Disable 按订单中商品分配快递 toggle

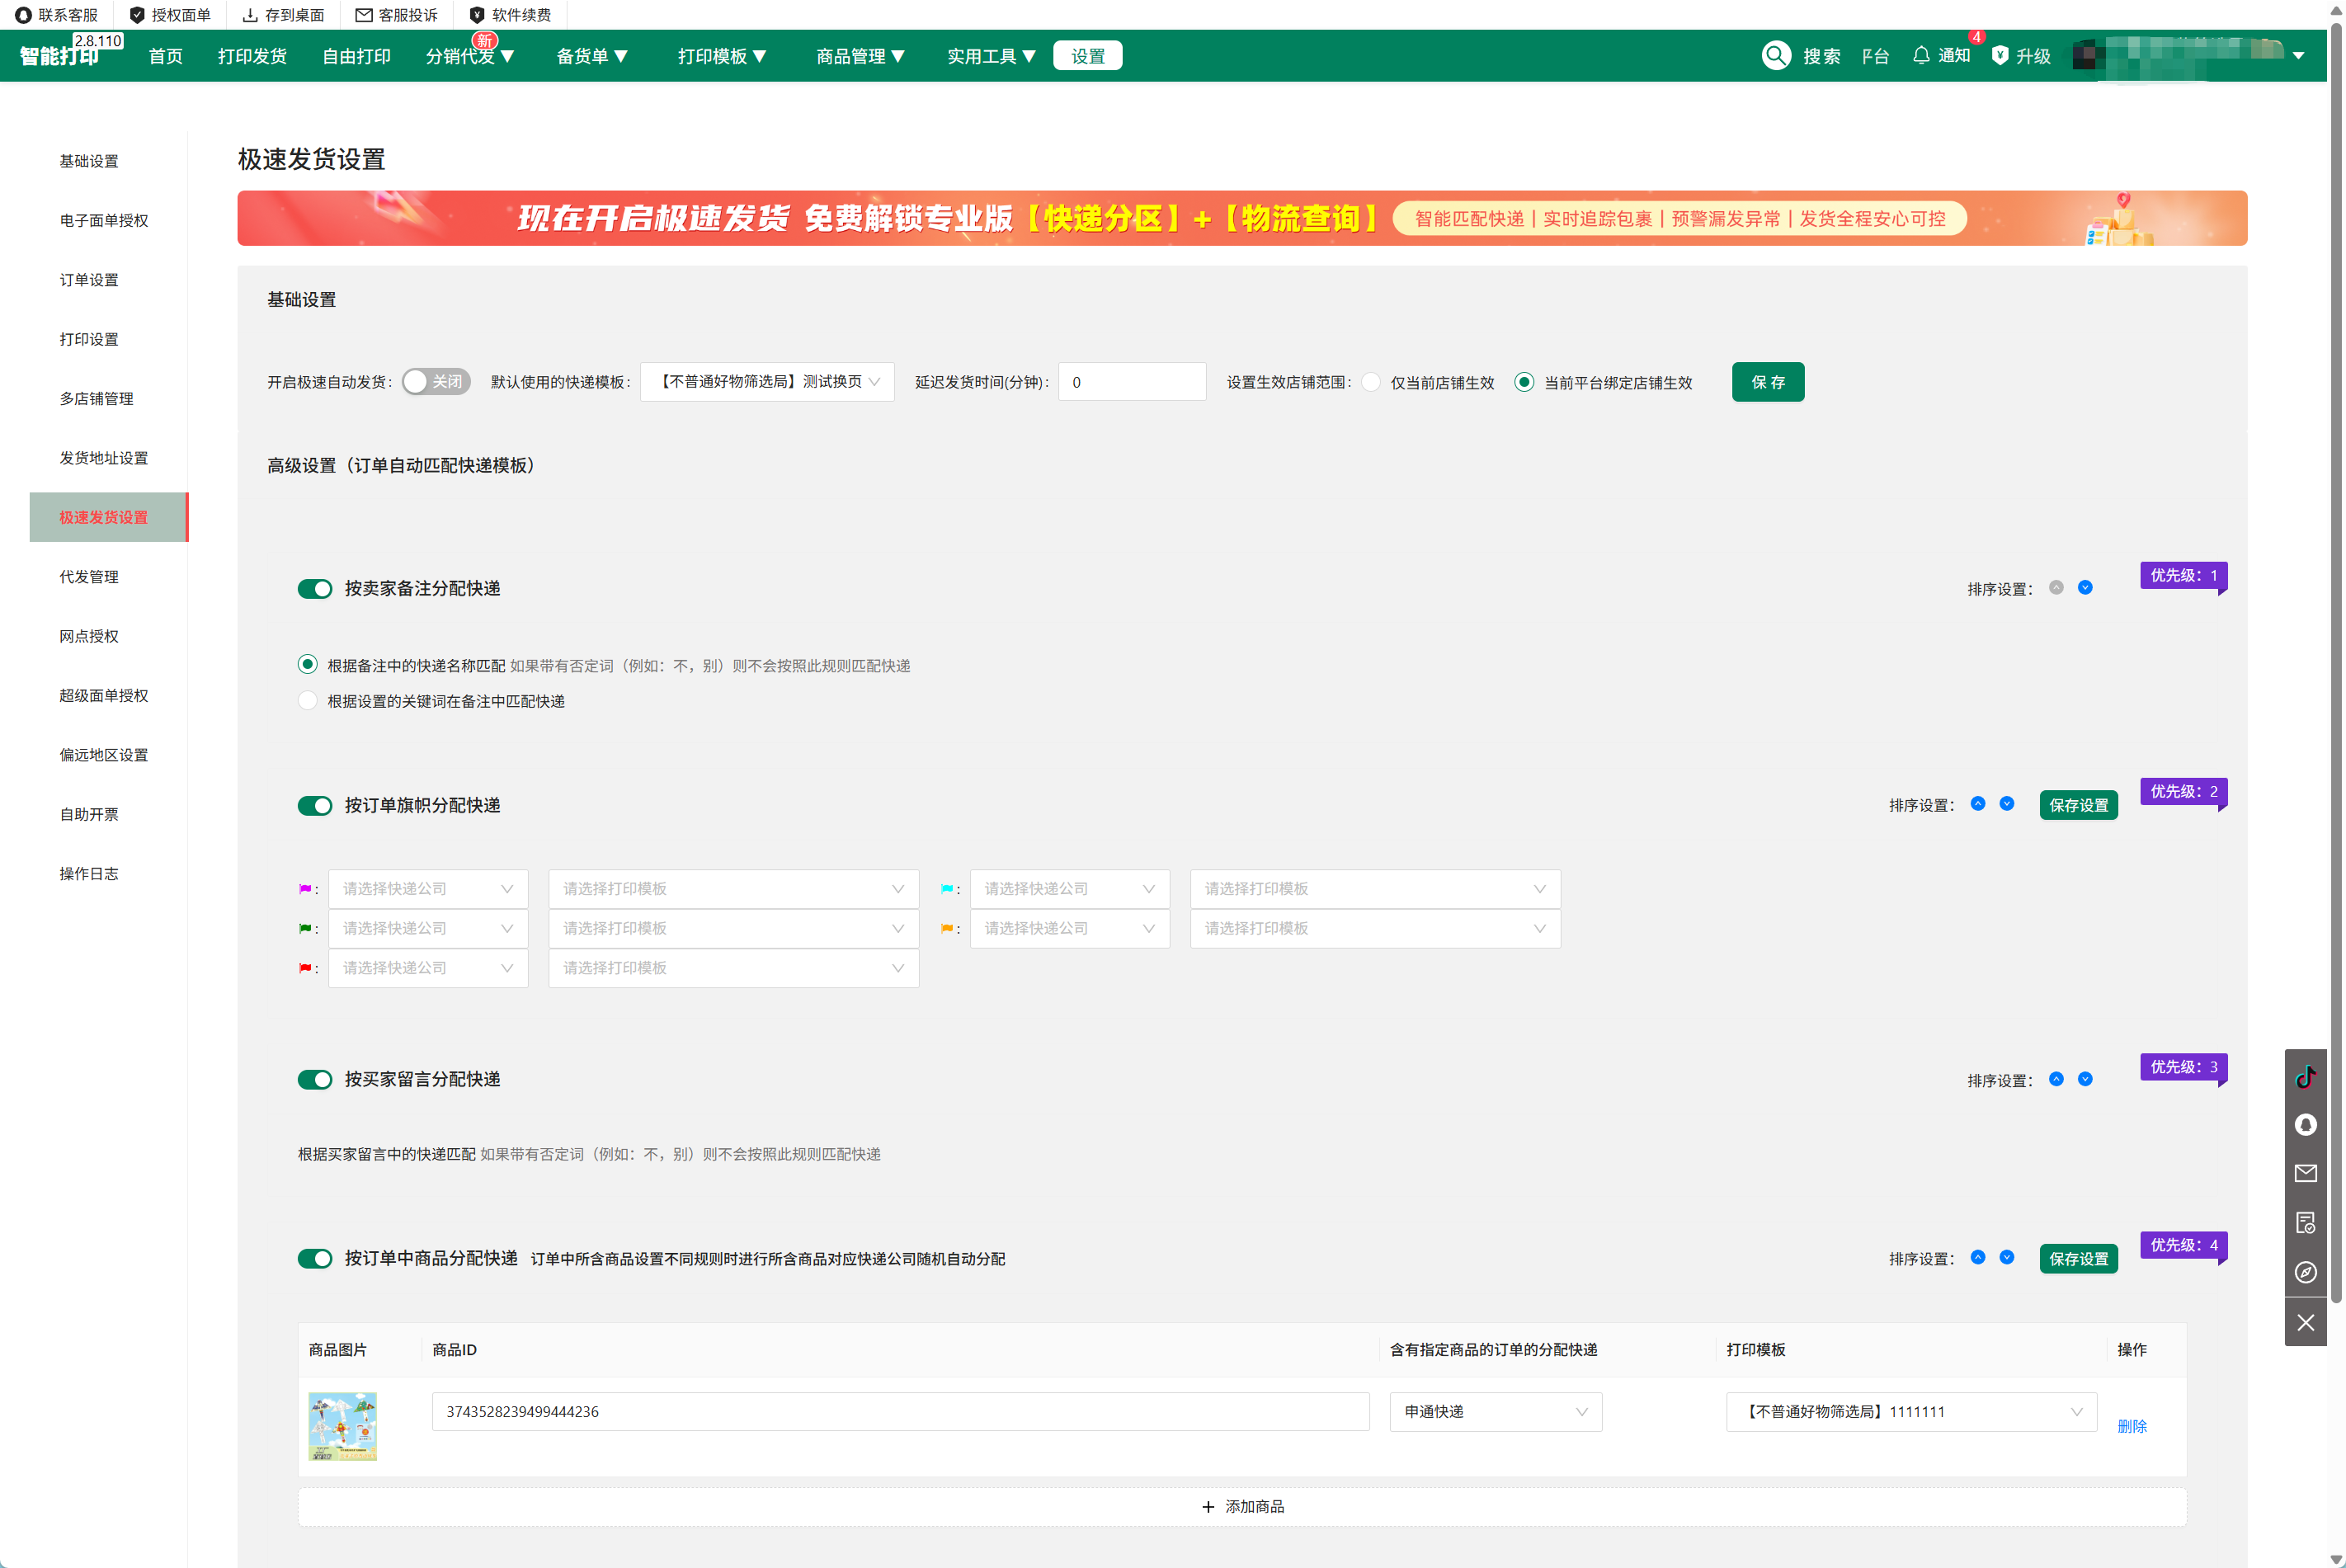[x=315, y=1259]
